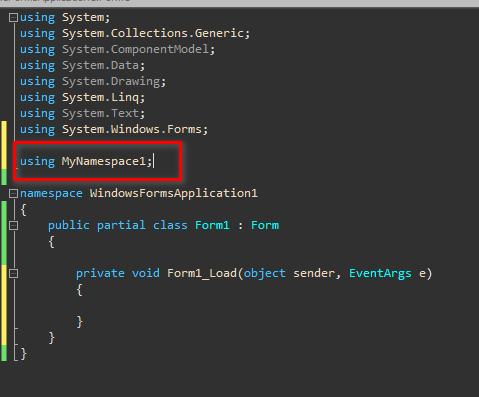Place cursor on MyNamespace1 in using line
The width and height of the screenshot is (479, 397).
click(x=104, y=161)
